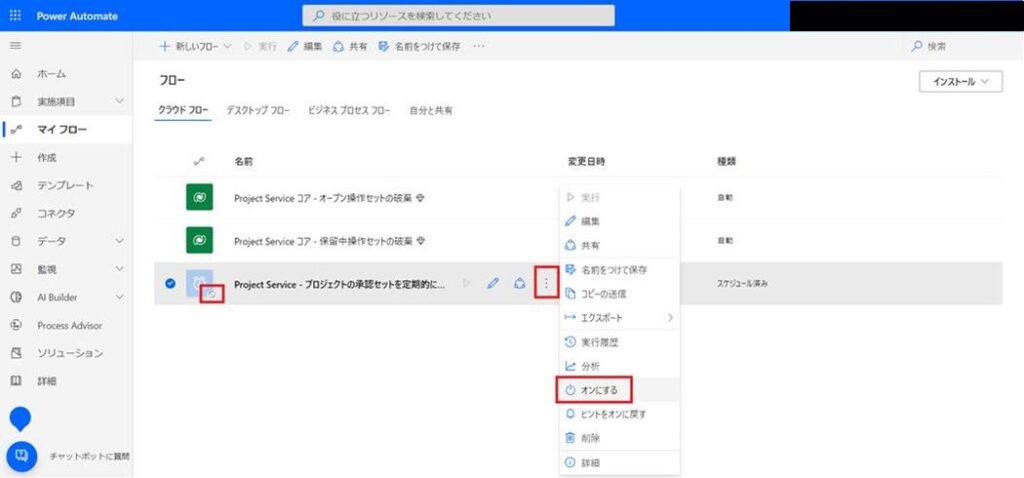Open データ in the sidebar
The height and width of the screenshot is (478, 1024).
coord(51,241)
